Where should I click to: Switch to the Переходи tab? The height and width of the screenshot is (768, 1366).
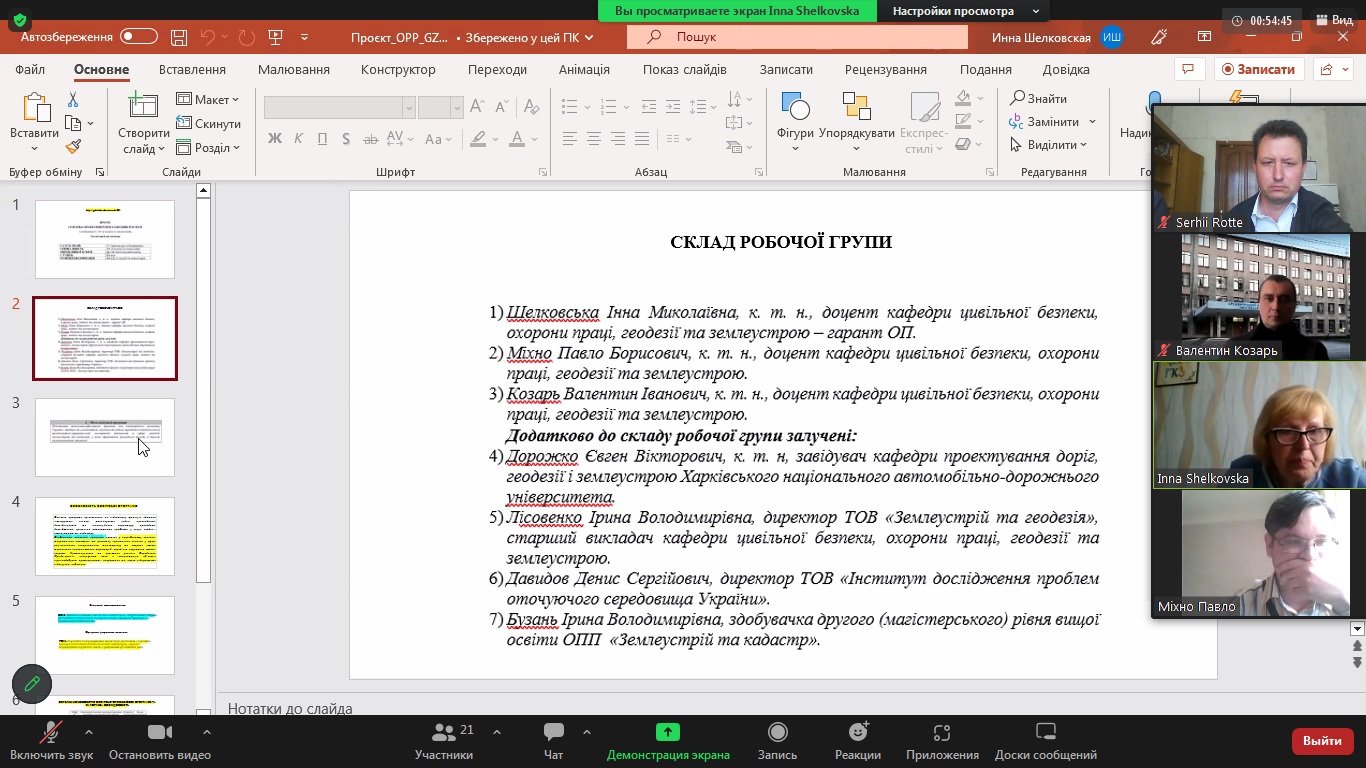(x=497, y=69)
